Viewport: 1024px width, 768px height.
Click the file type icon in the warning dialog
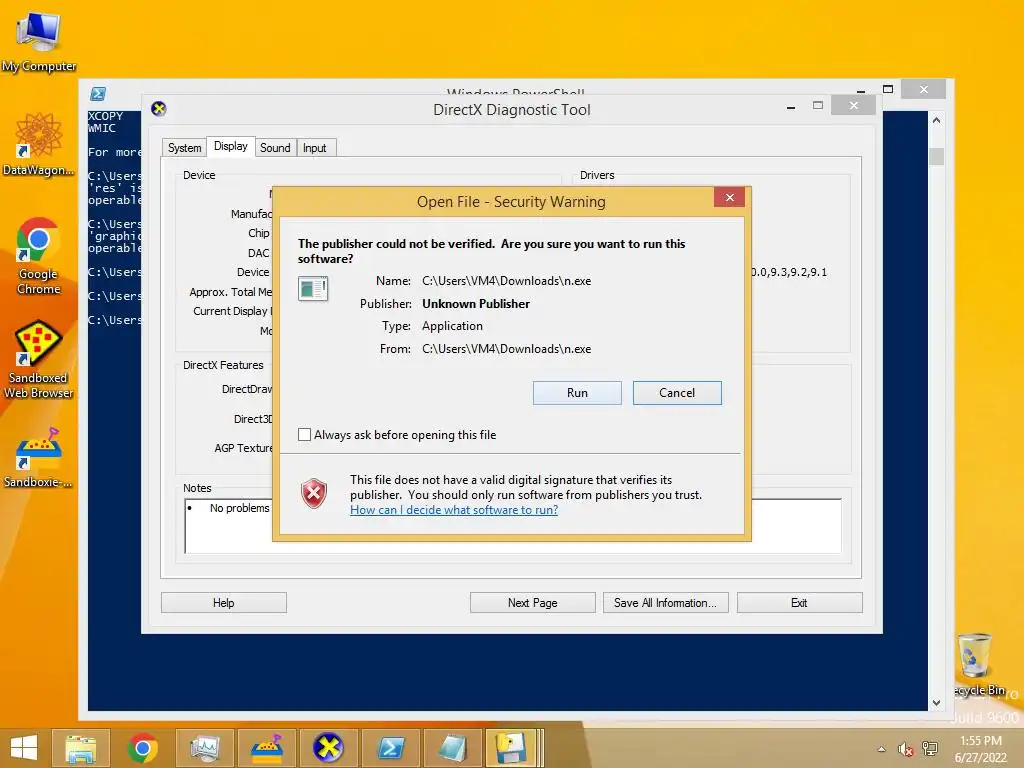click(x=313, y=288)
